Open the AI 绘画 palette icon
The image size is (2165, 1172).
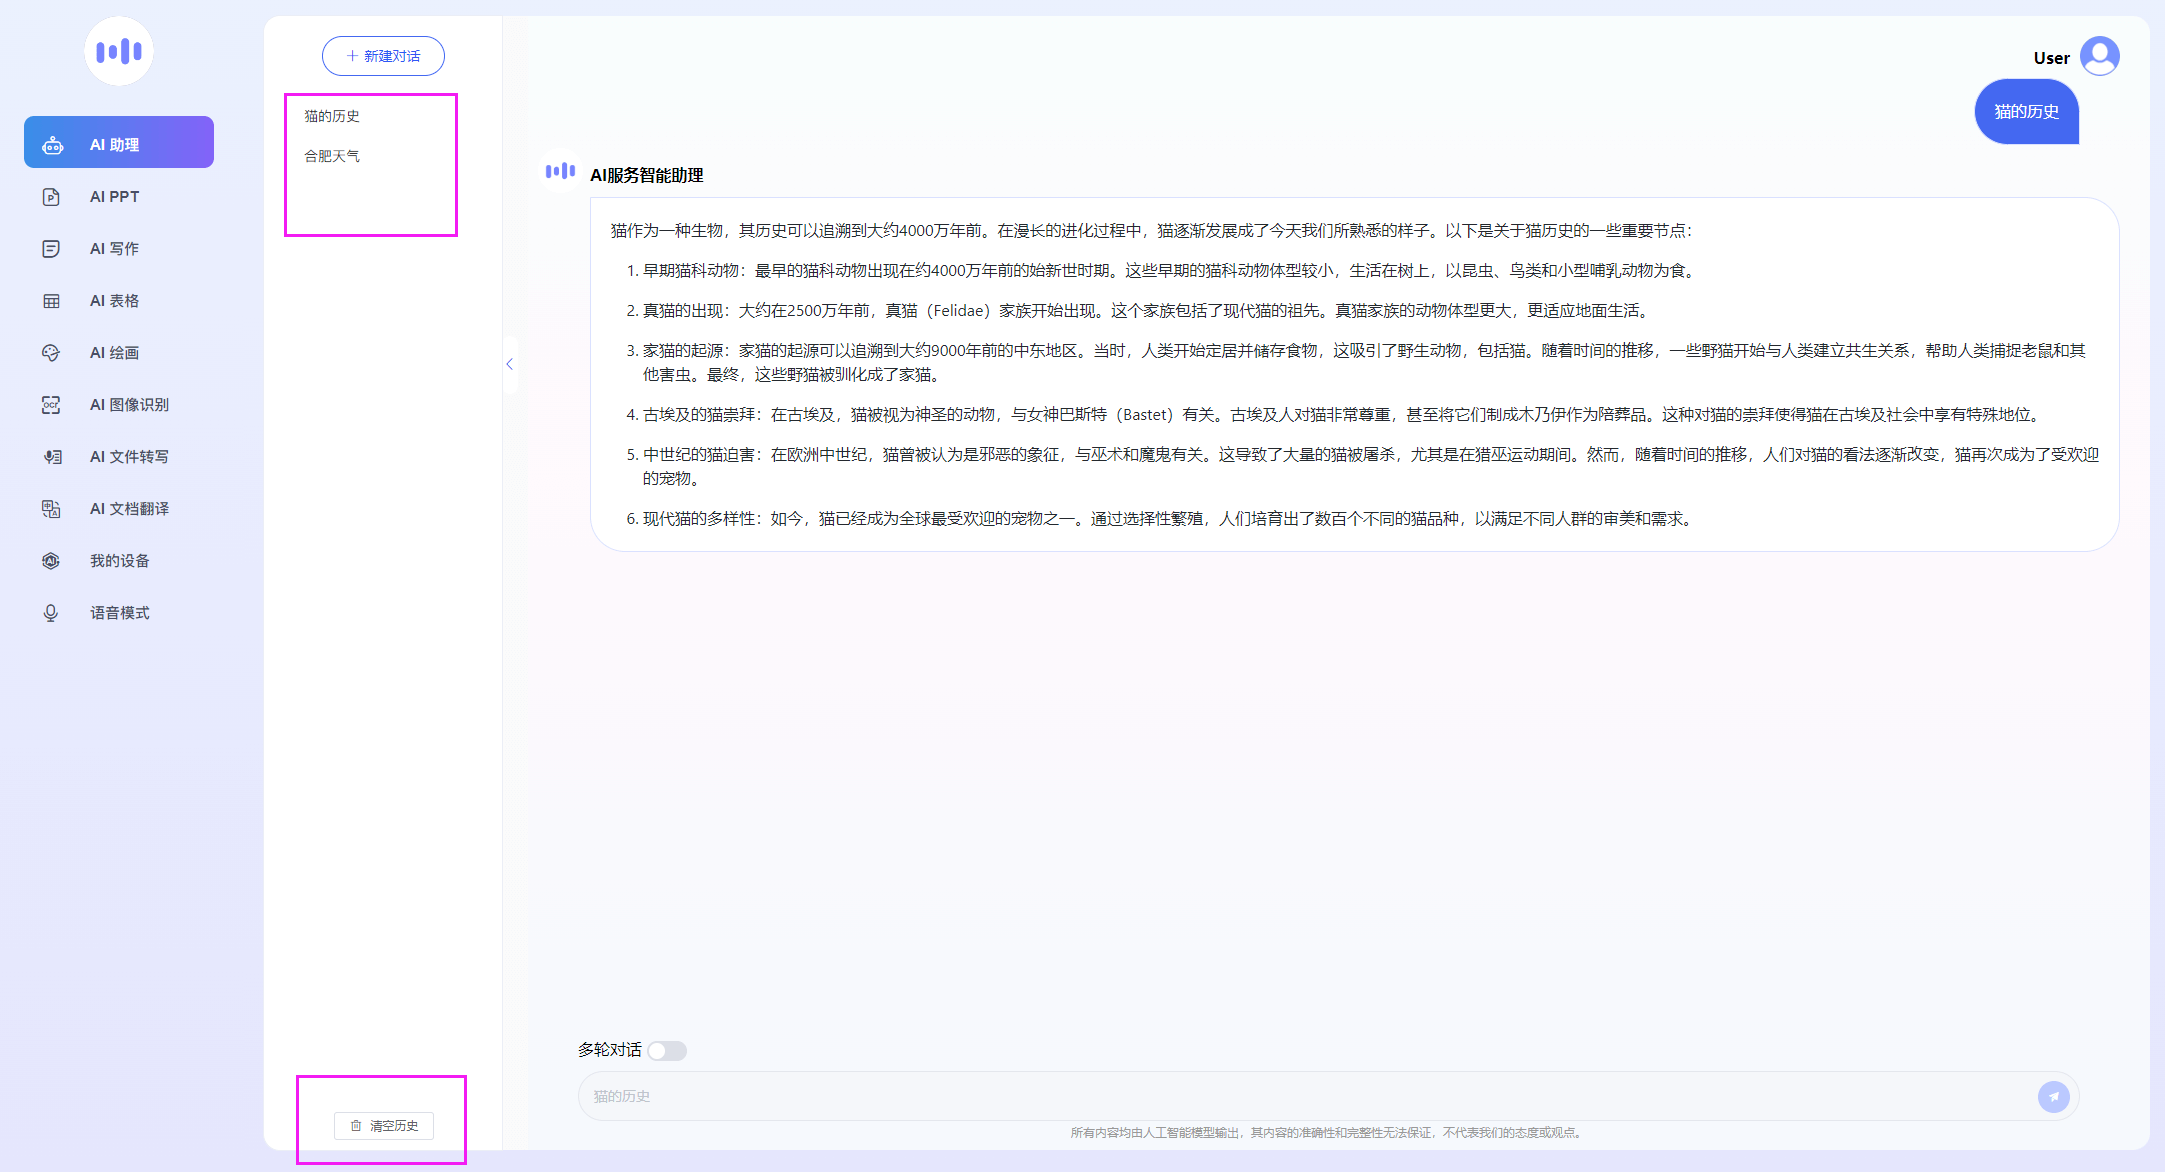tap(51, 353)
